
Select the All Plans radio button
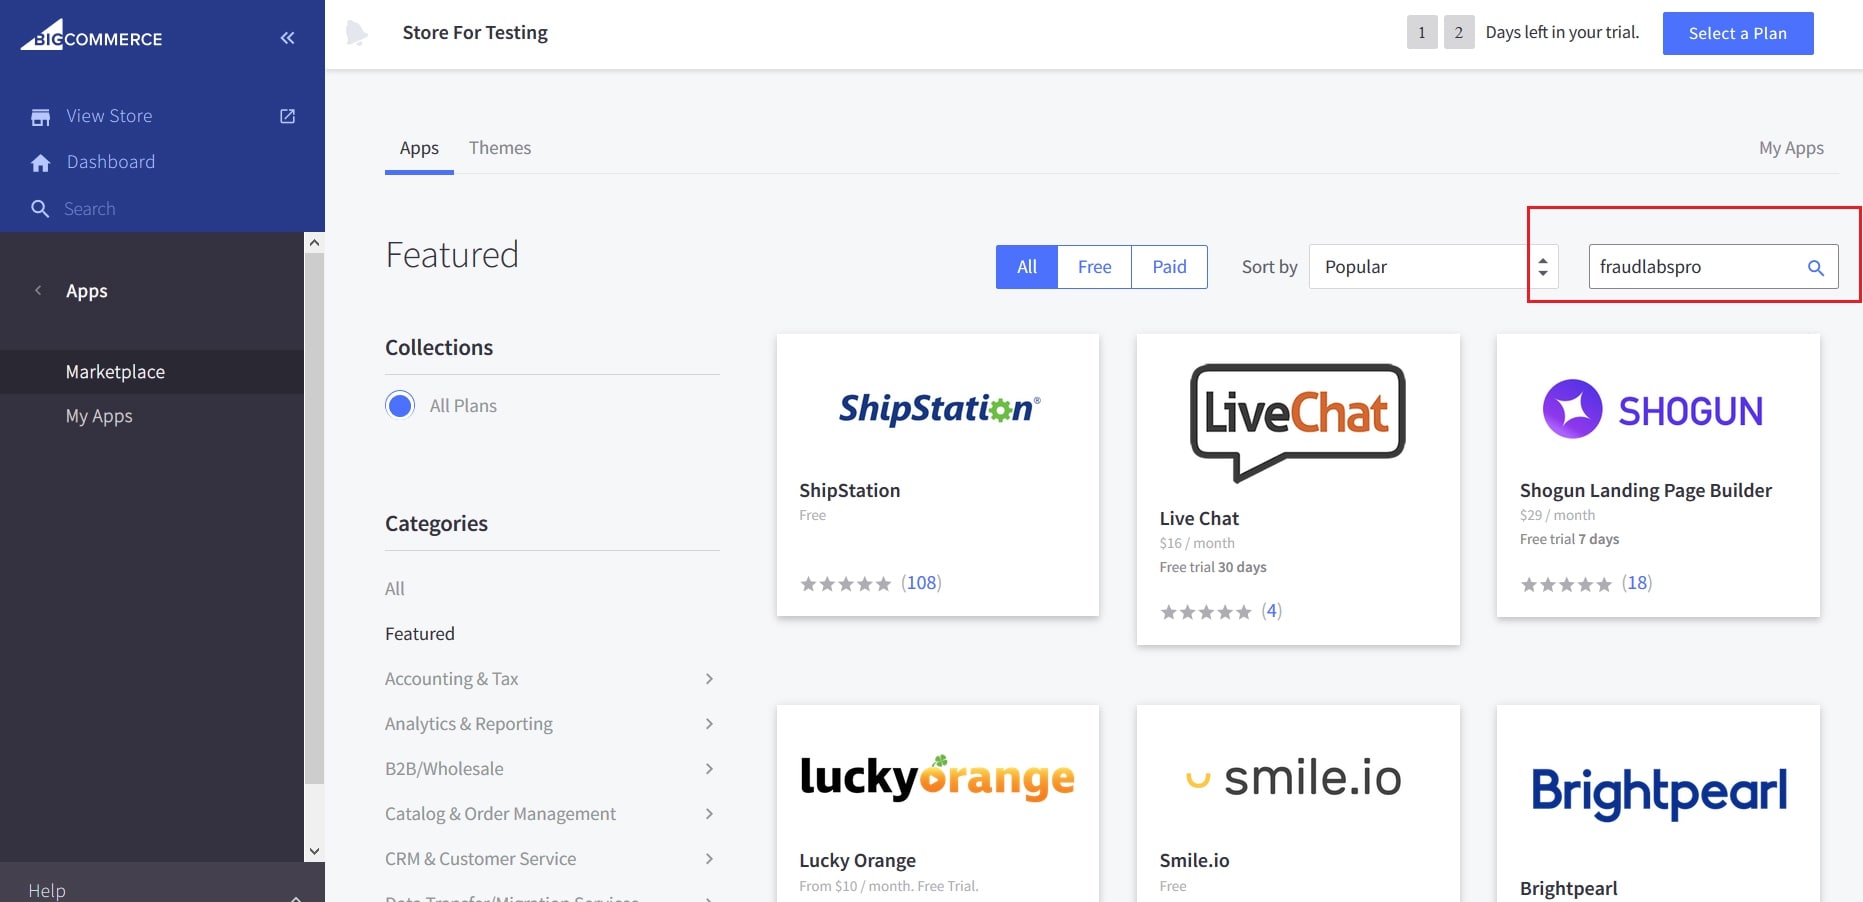point(400,405)
